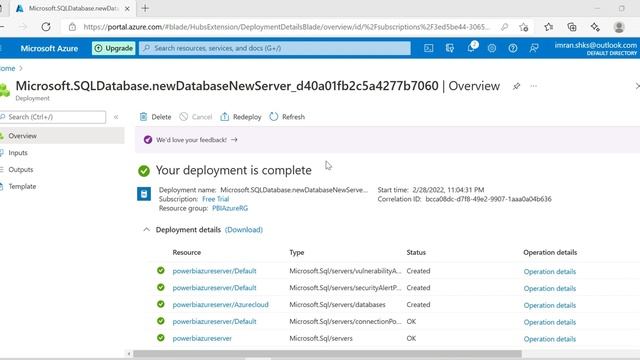Open the PBIAzureRG resource group link
Screen dimensions: 640x360
(x=230, y=208)
